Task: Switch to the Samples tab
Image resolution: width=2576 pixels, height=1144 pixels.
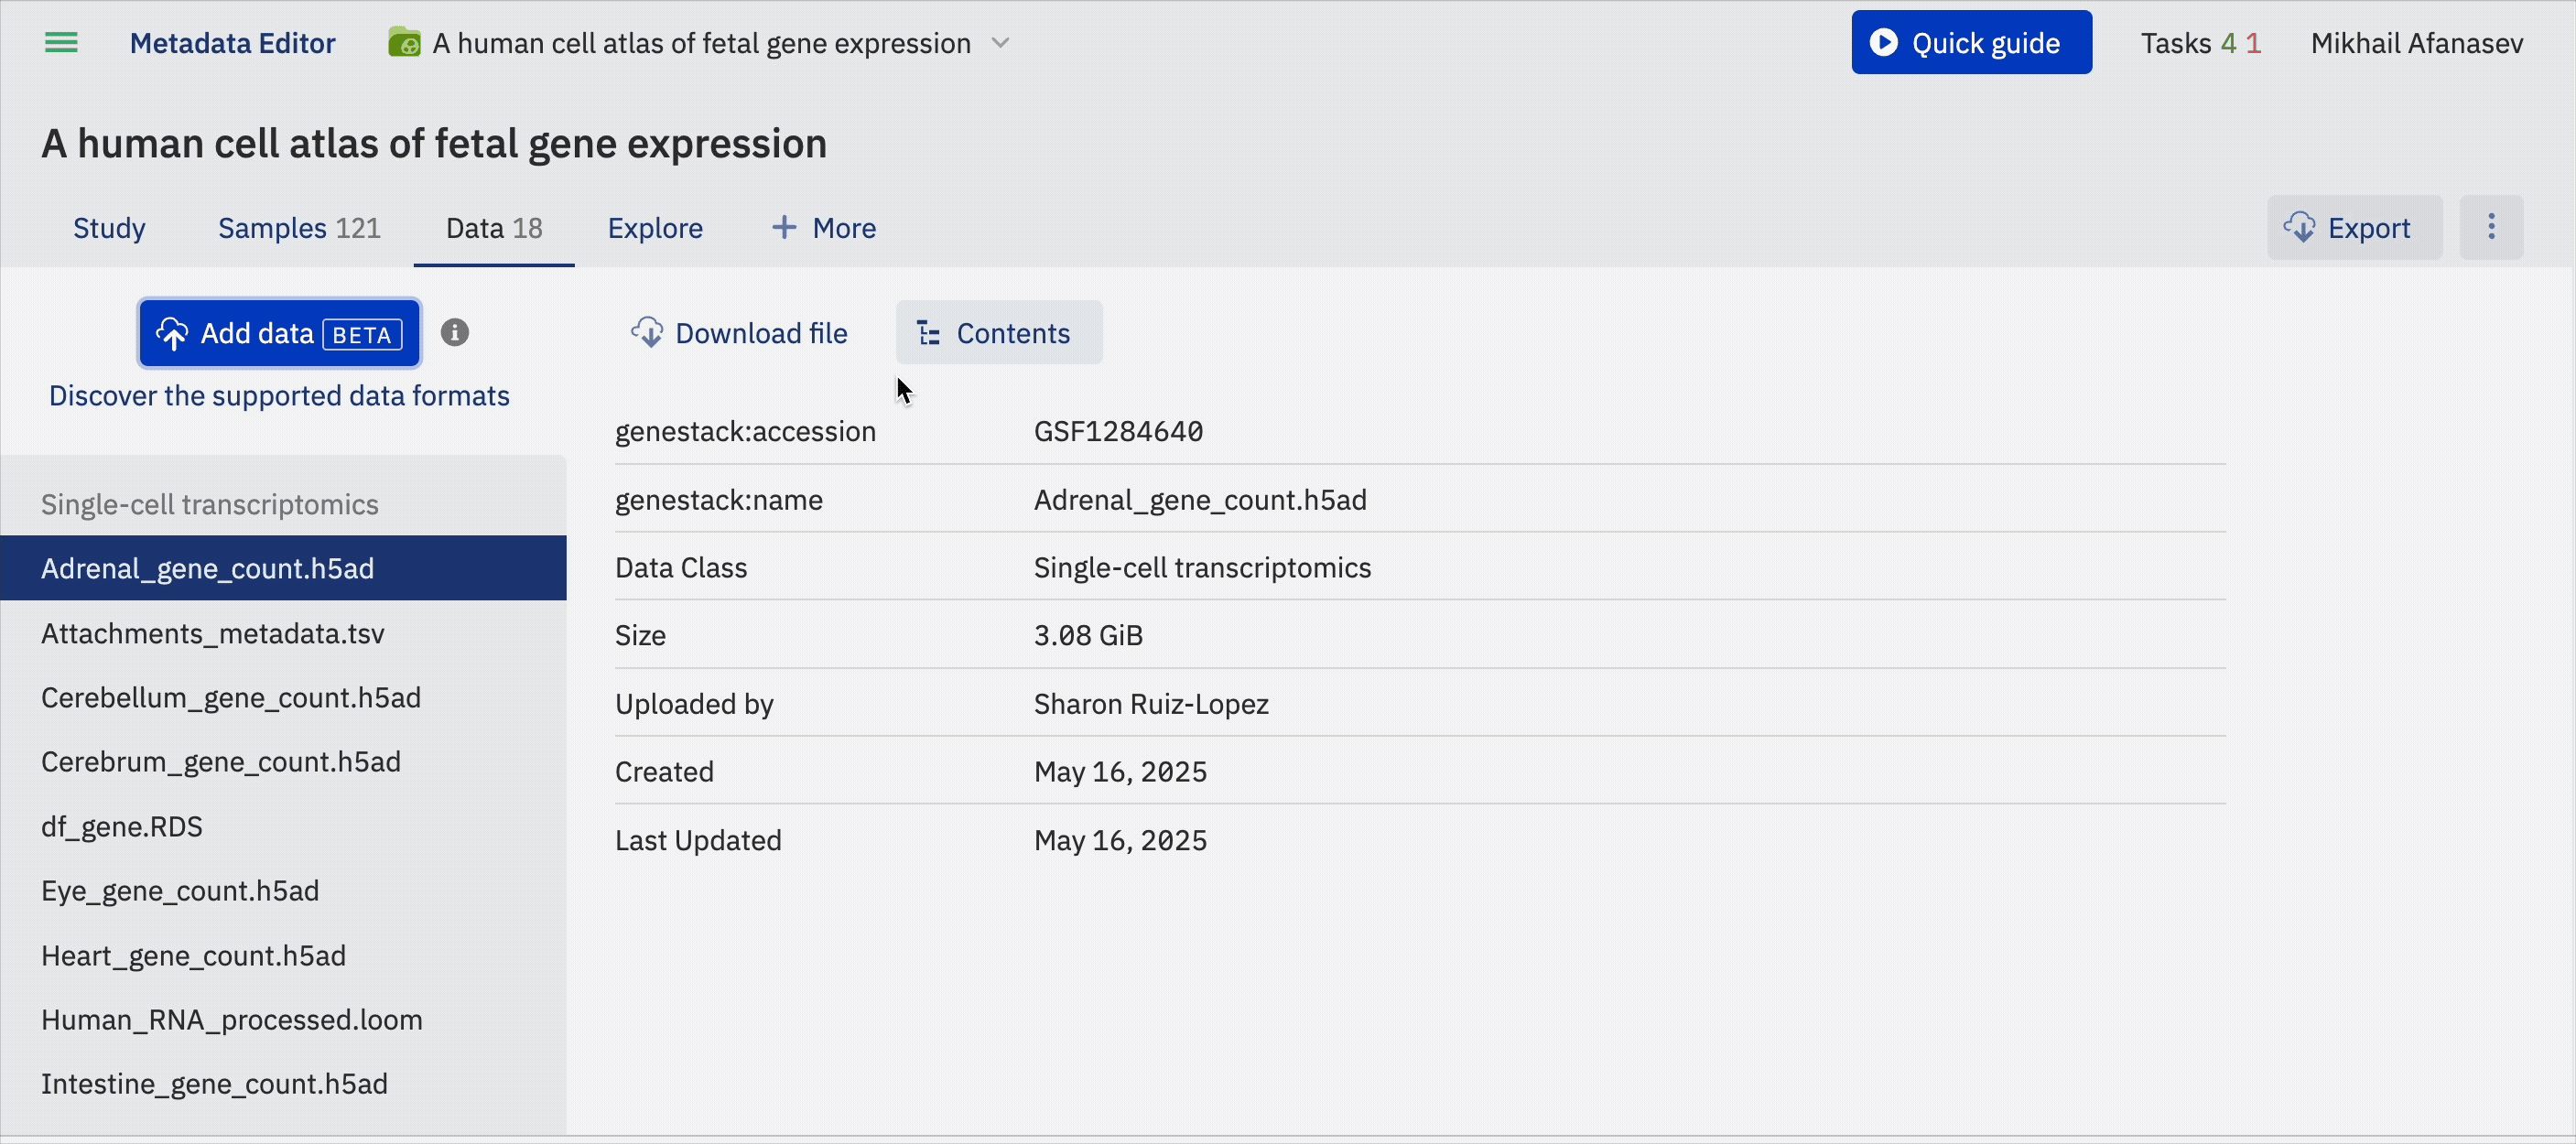Action: pos(299,228)
